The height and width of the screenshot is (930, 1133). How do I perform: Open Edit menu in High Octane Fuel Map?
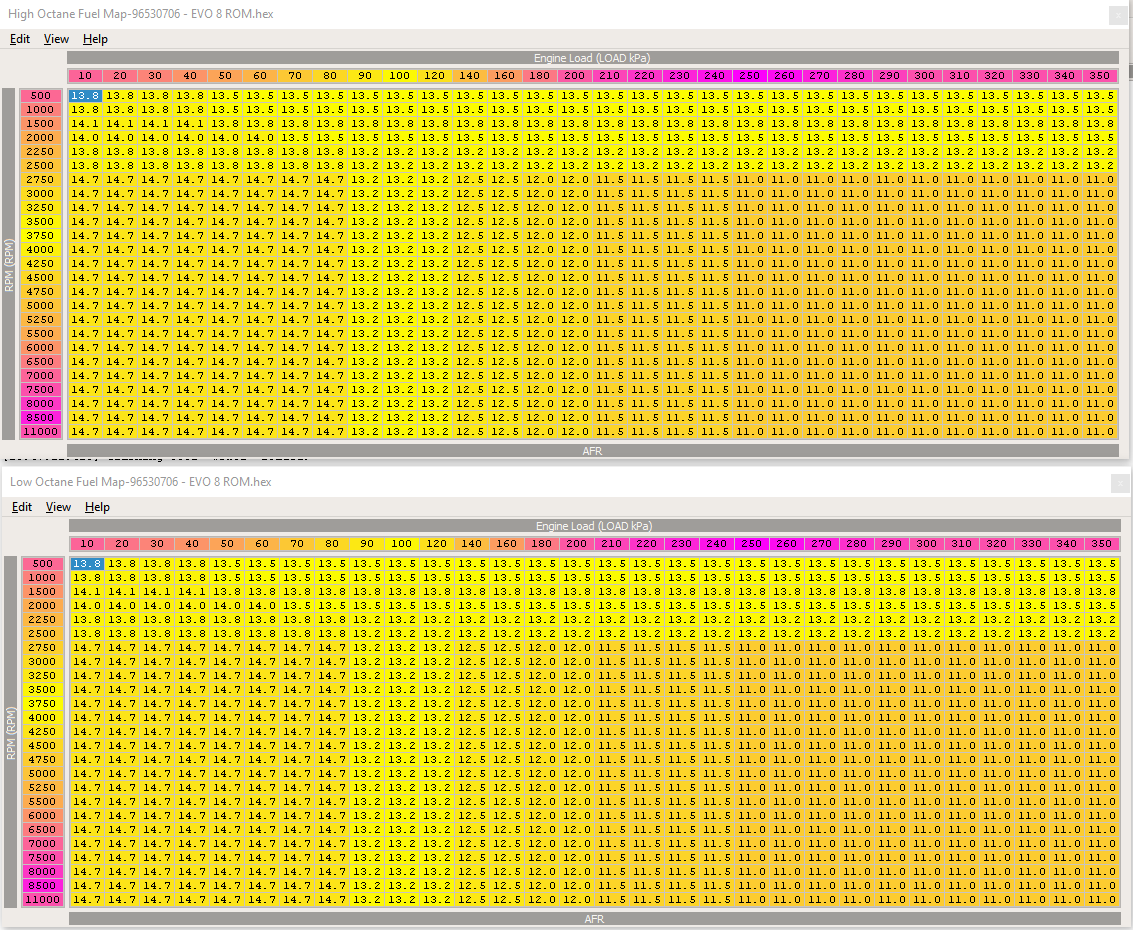(20, 39)
